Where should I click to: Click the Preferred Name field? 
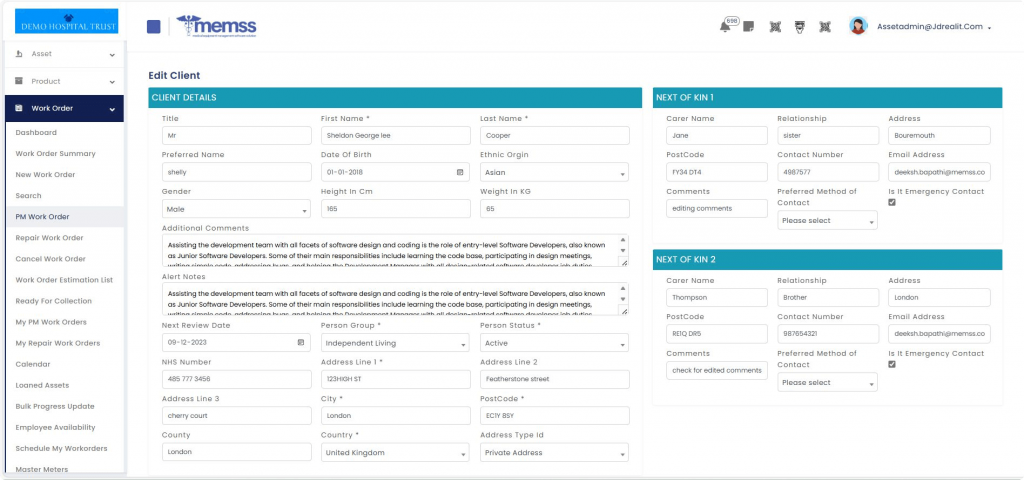pyautogui.click(x=236, y=172)
